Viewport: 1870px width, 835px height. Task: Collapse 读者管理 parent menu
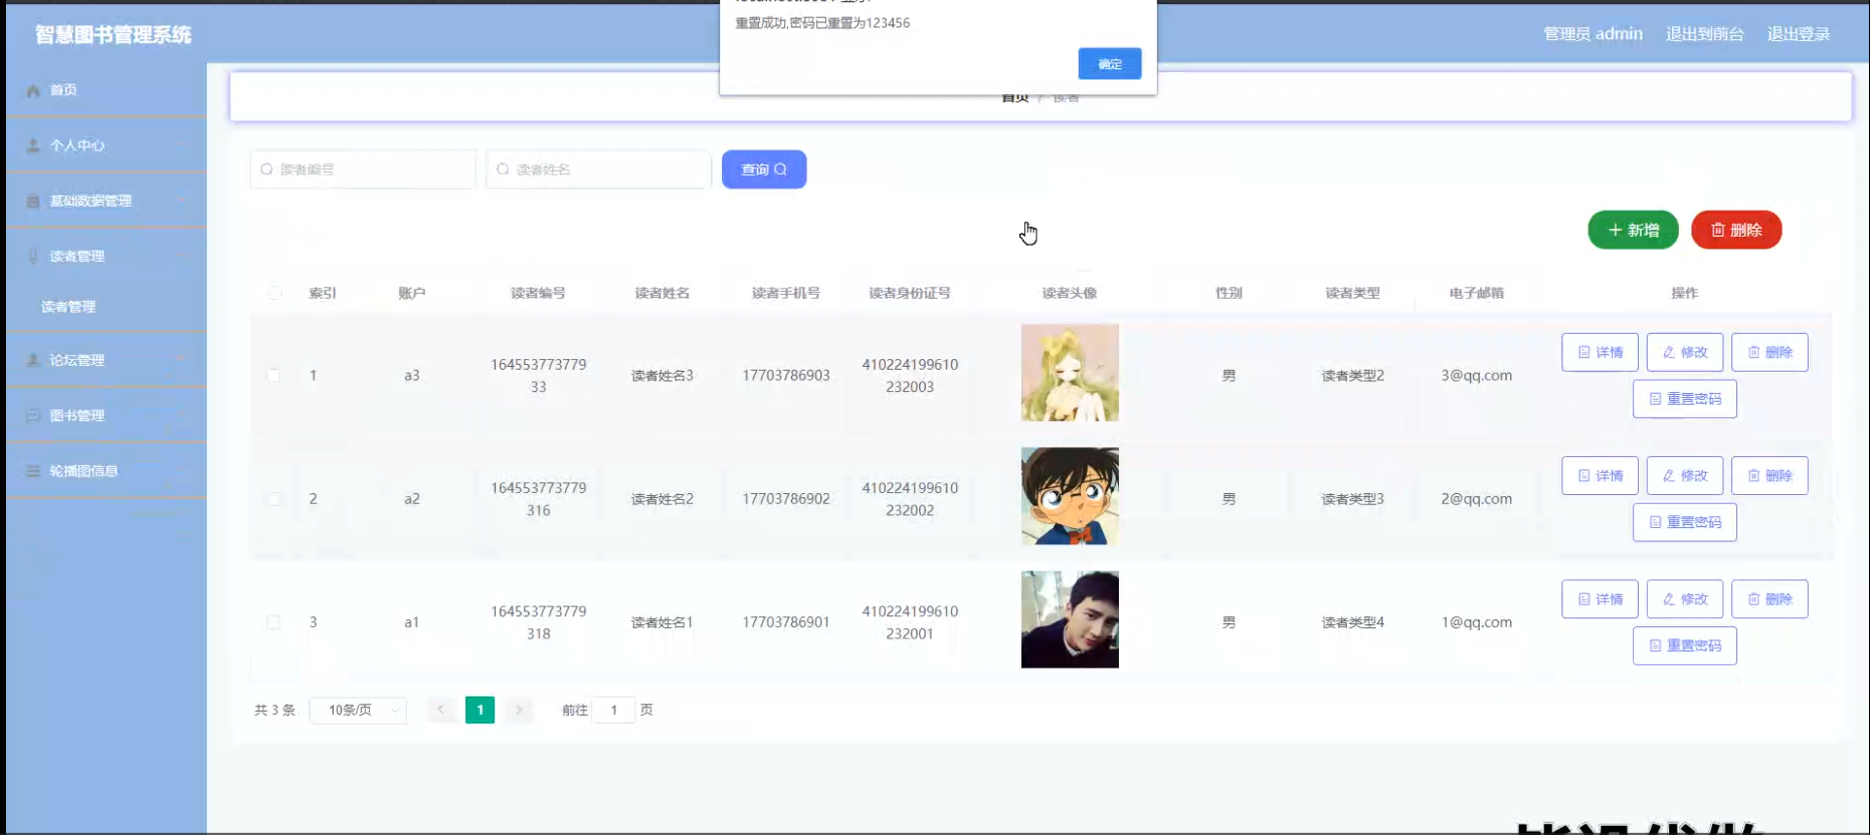point(106,257)
